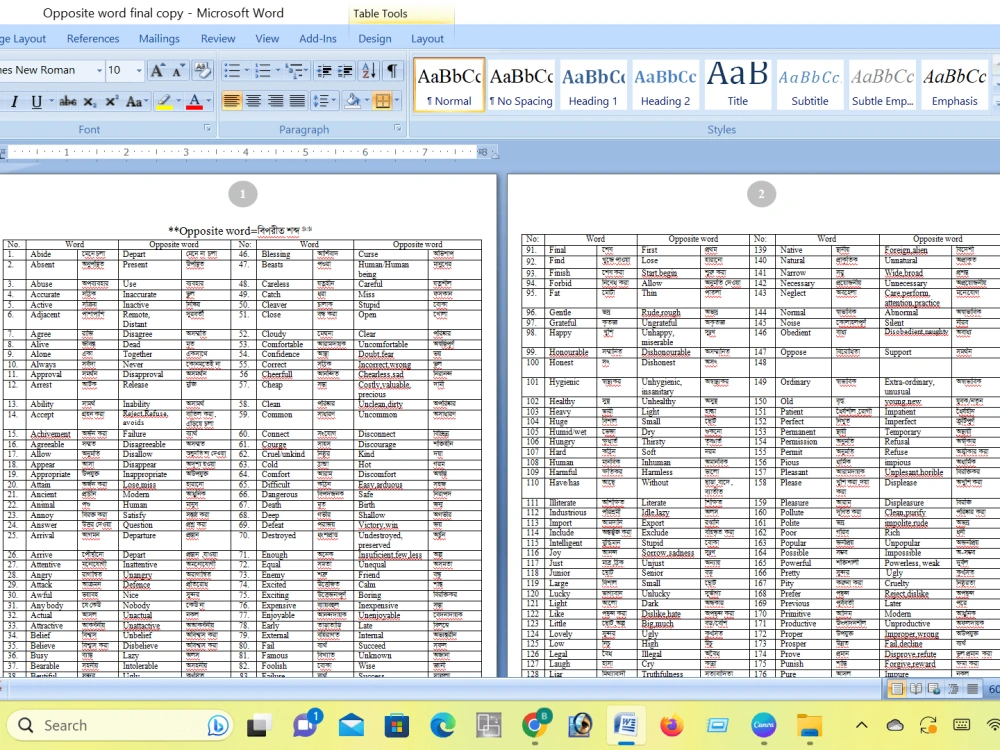Open the Line Spacing dropdown
Screen dimensions: 1000x750
[x=321, y=101]
